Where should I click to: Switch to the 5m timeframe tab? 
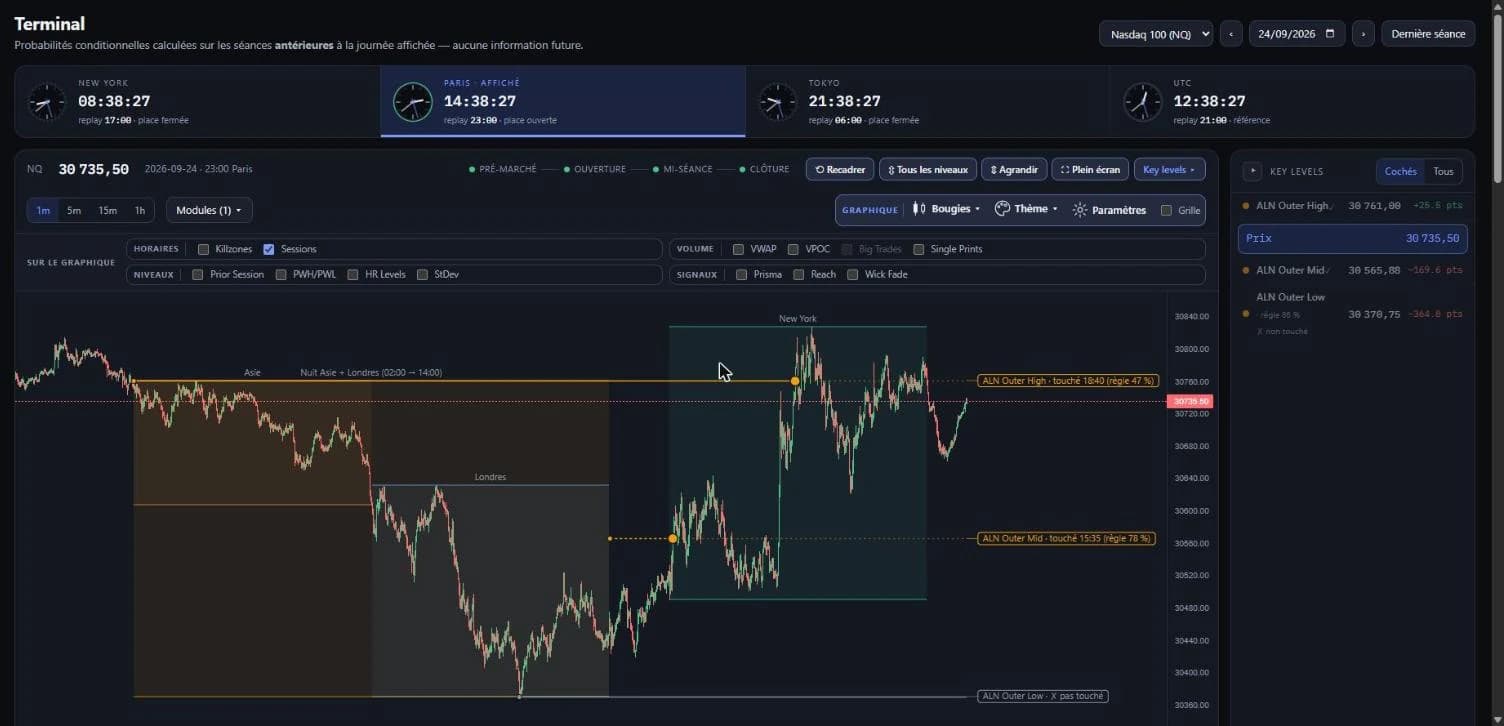(74, 210)
